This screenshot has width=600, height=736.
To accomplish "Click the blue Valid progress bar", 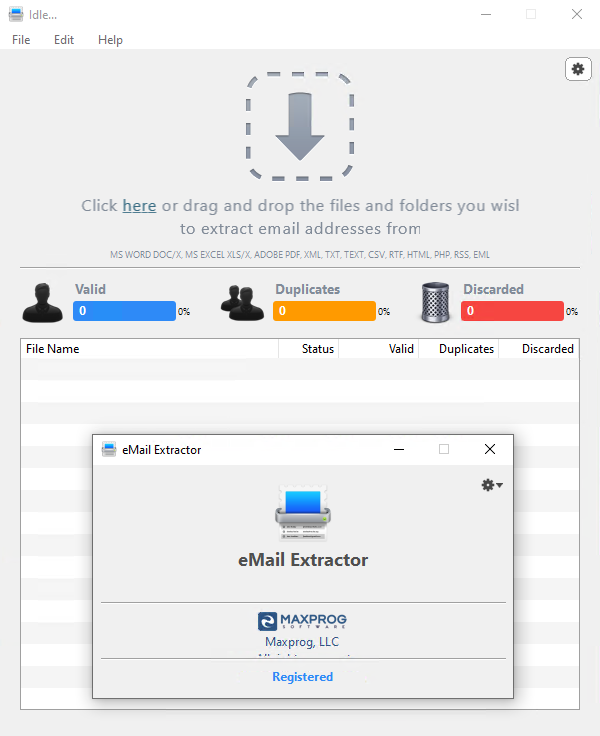I will pyautogui.click(x=124, y=311).
